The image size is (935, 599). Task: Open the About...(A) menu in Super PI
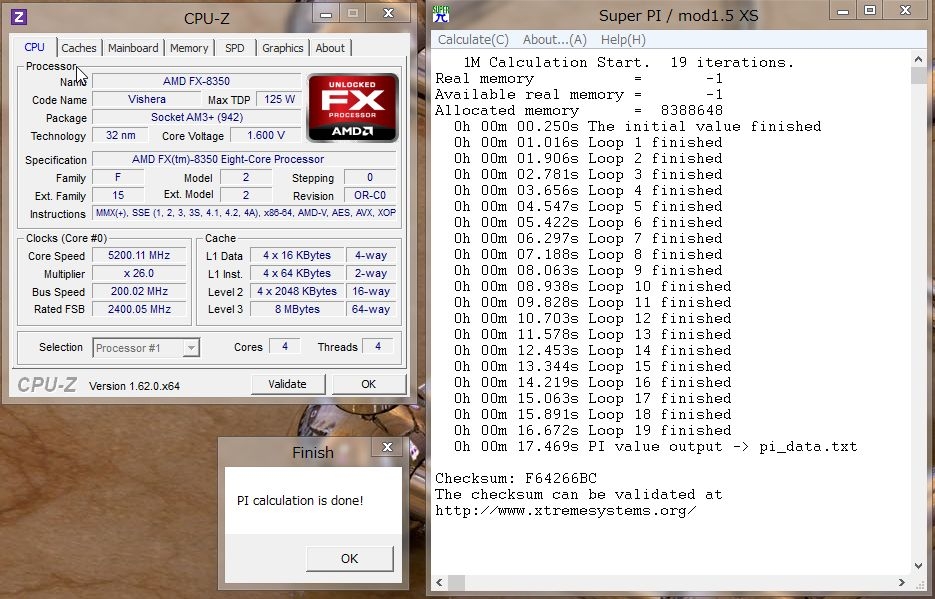coord(555,39)
